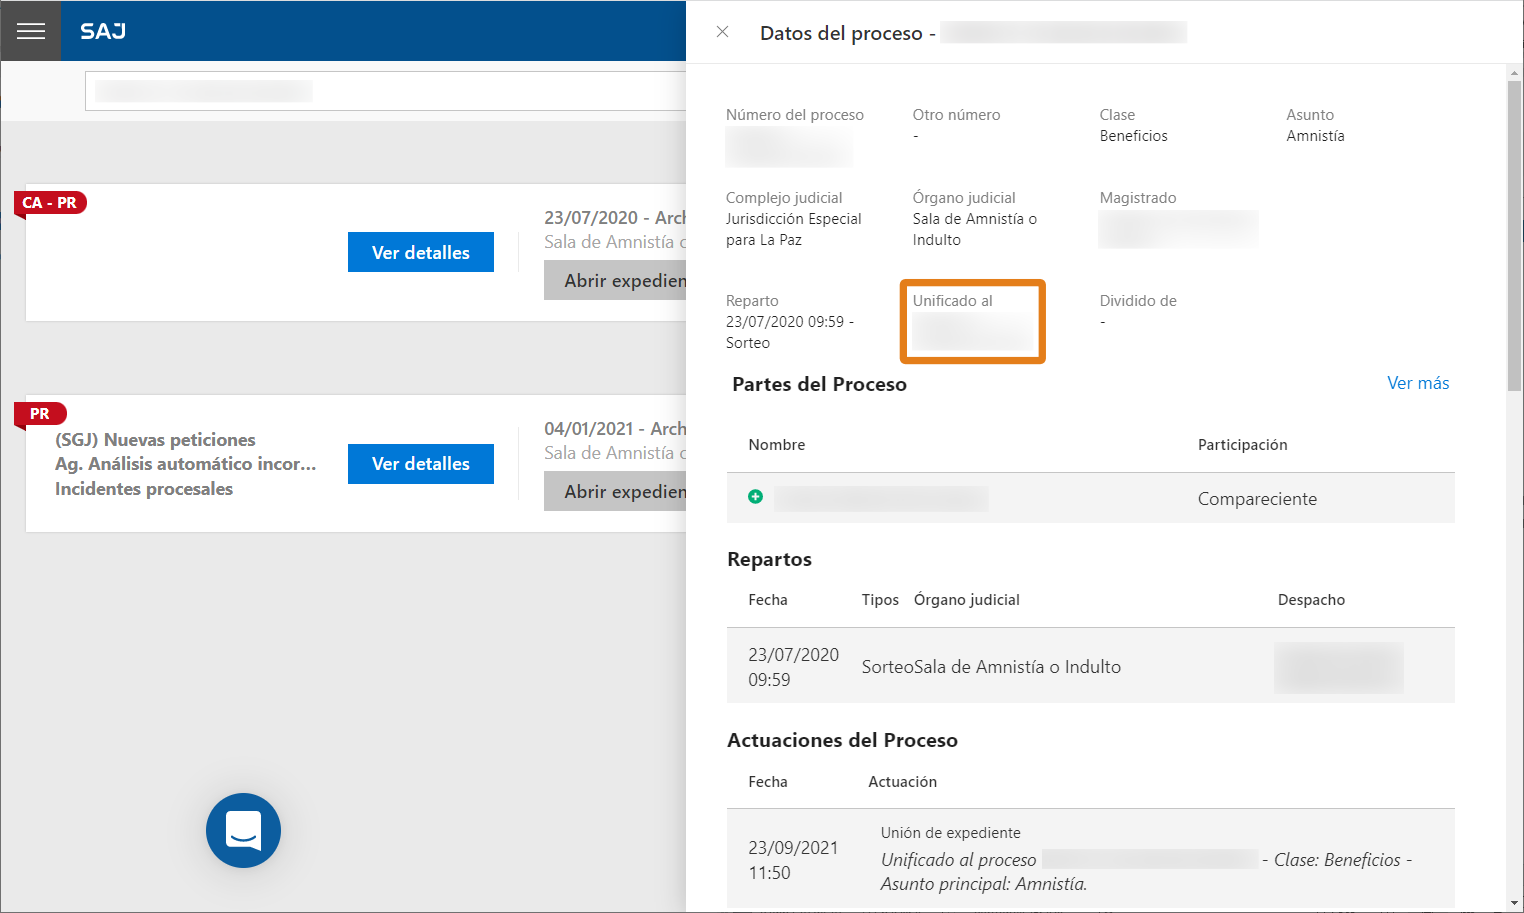Click Incidentes procesales text
The image size is (1524, 913).
click(x=144, y=488)
